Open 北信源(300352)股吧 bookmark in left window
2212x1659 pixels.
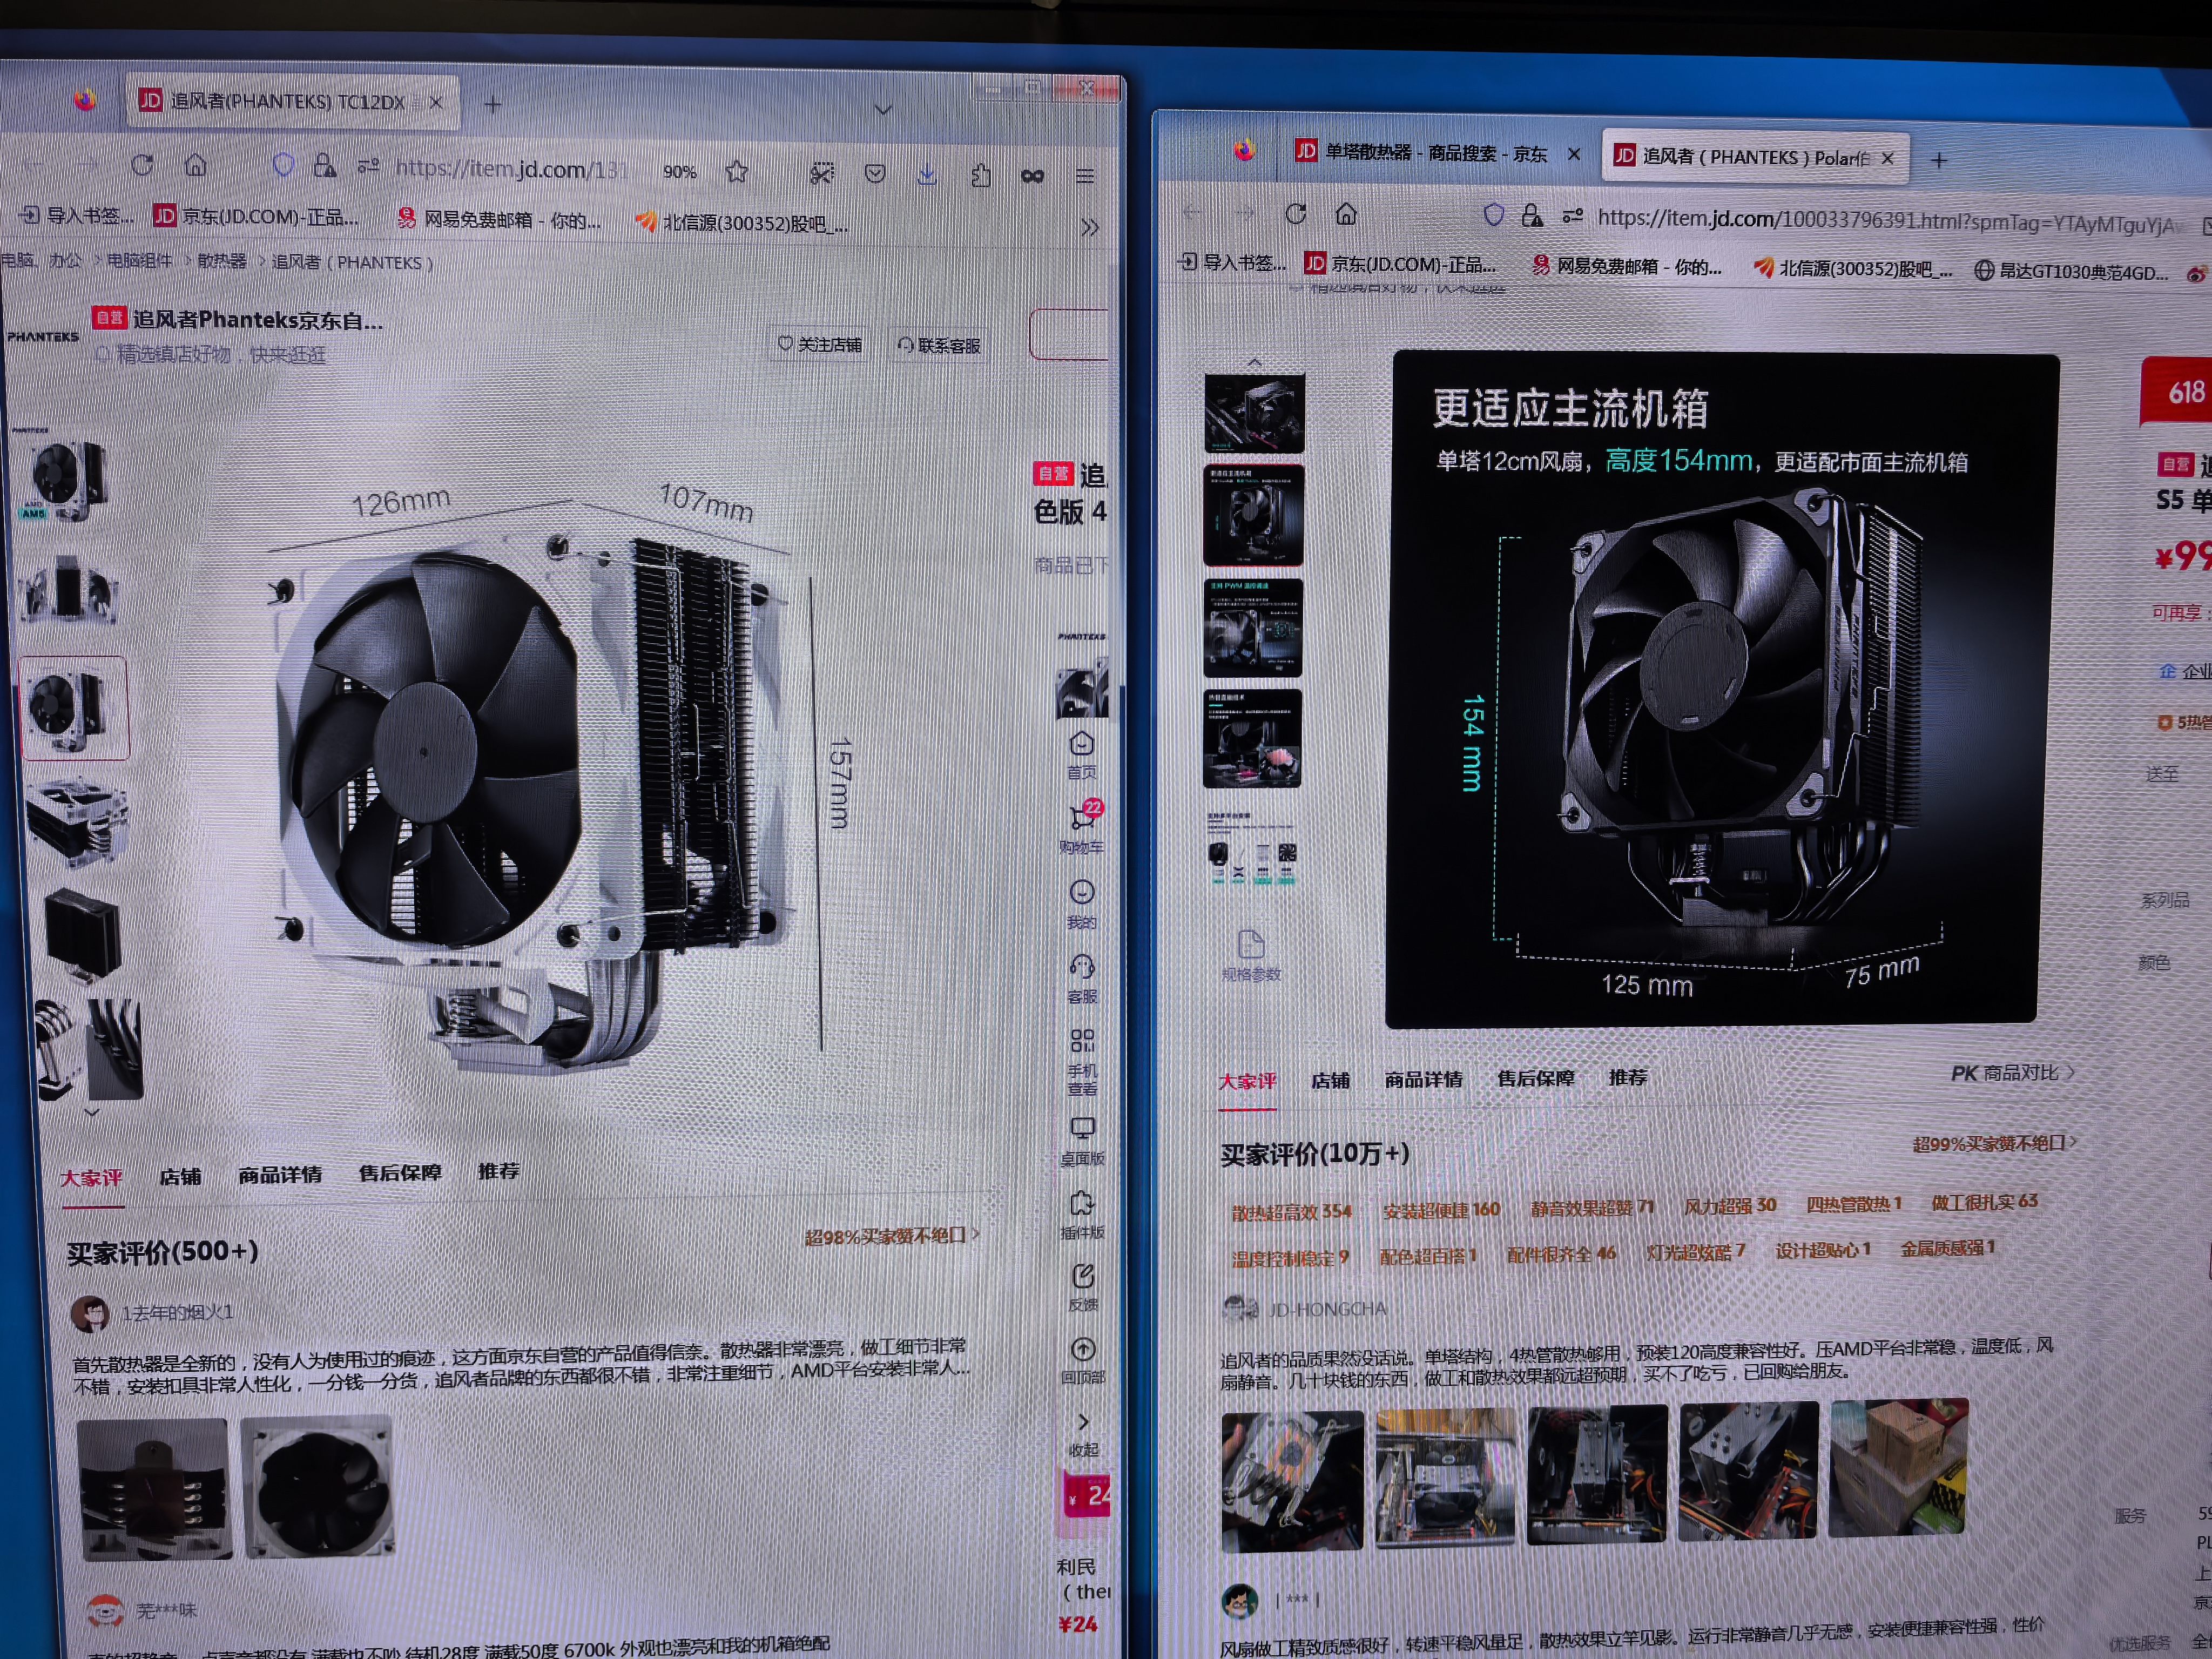click(x=742, y=224)
